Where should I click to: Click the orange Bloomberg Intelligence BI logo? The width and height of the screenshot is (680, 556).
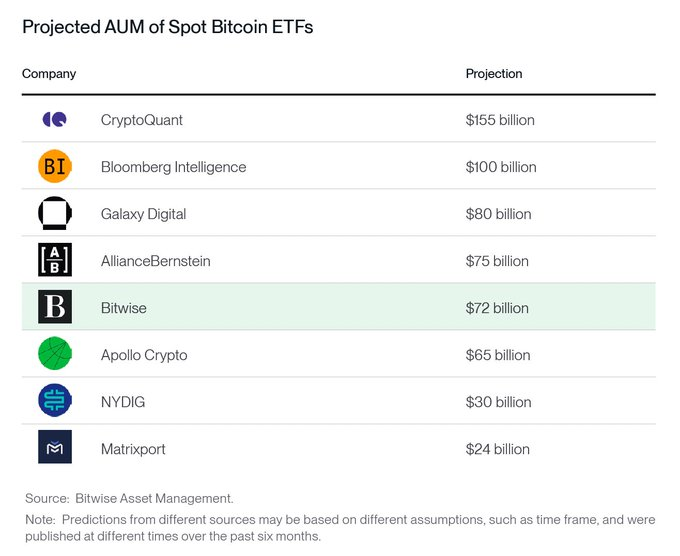pos(55,167)
